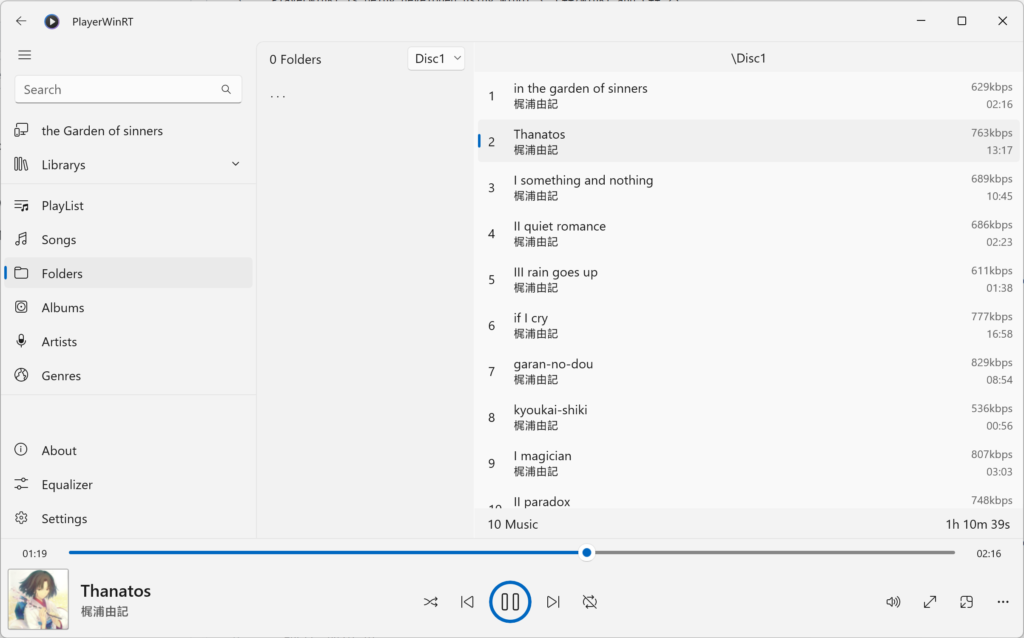Click the Genres icon in sidebar
The height and width of the screenshot is (638, 1024).
22,375
